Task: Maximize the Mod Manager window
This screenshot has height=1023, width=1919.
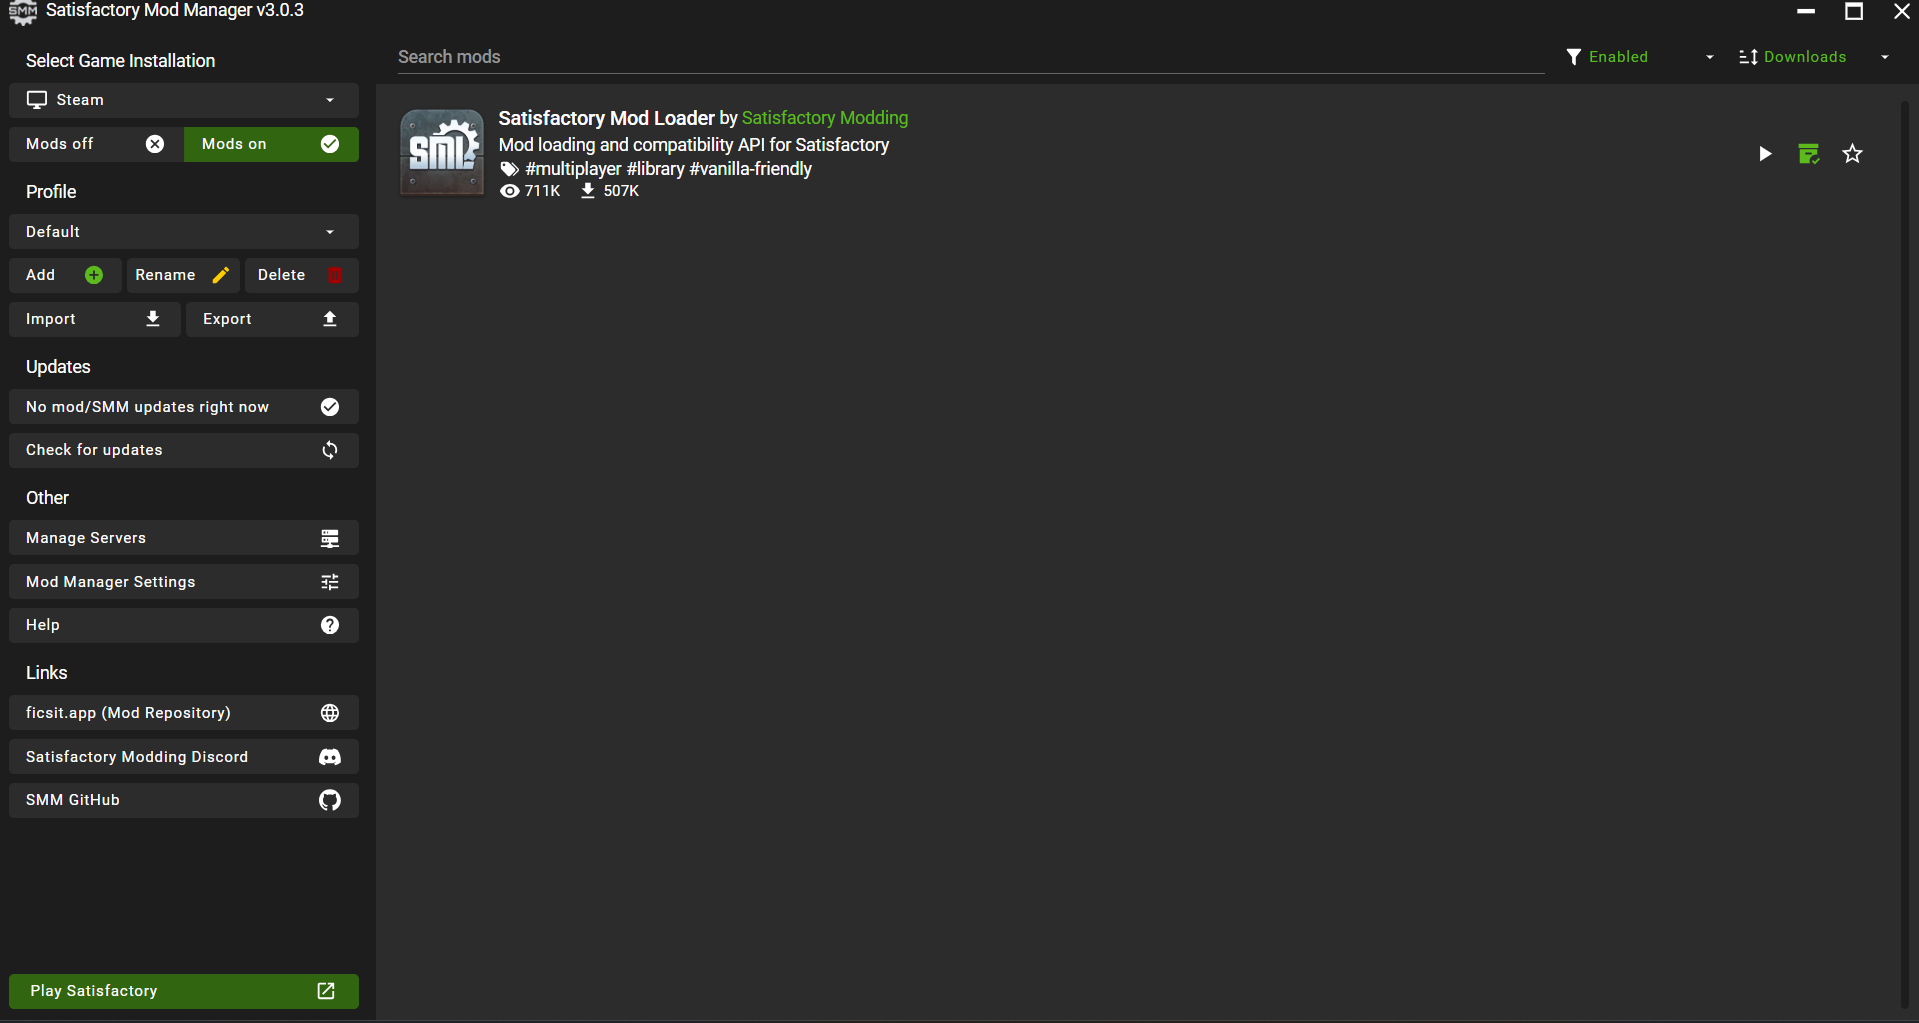Action: pos(1854,11)
